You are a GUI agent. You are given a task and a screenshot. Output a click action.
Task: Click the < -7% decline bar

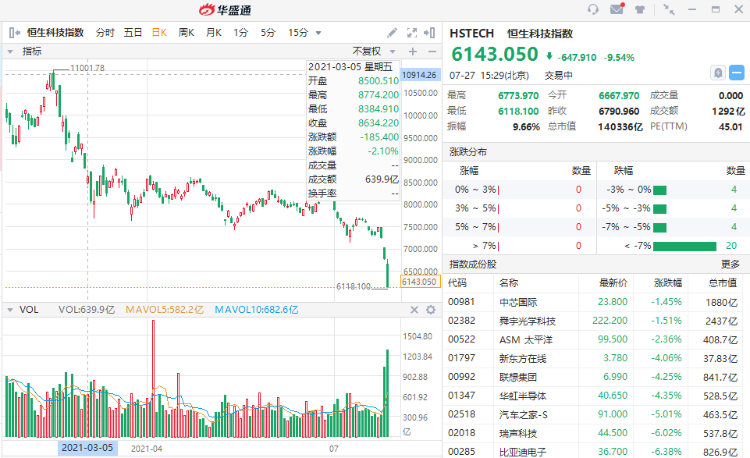[684, 246]
